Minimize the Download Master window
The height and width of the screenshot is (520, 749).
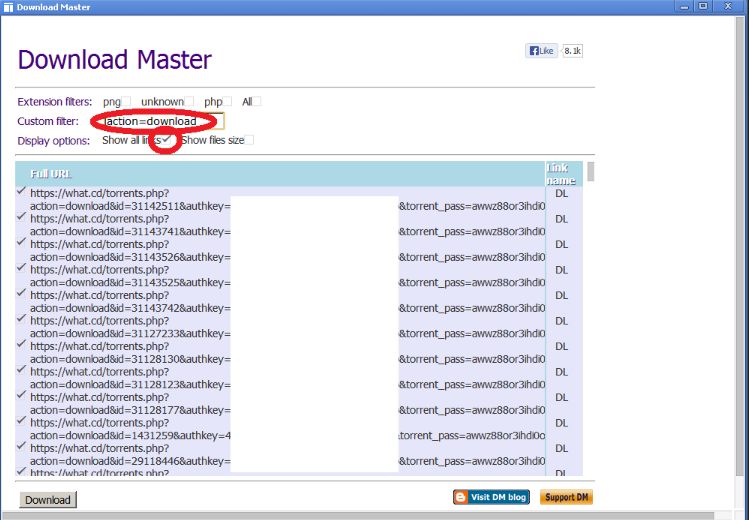tap(685, 7)
